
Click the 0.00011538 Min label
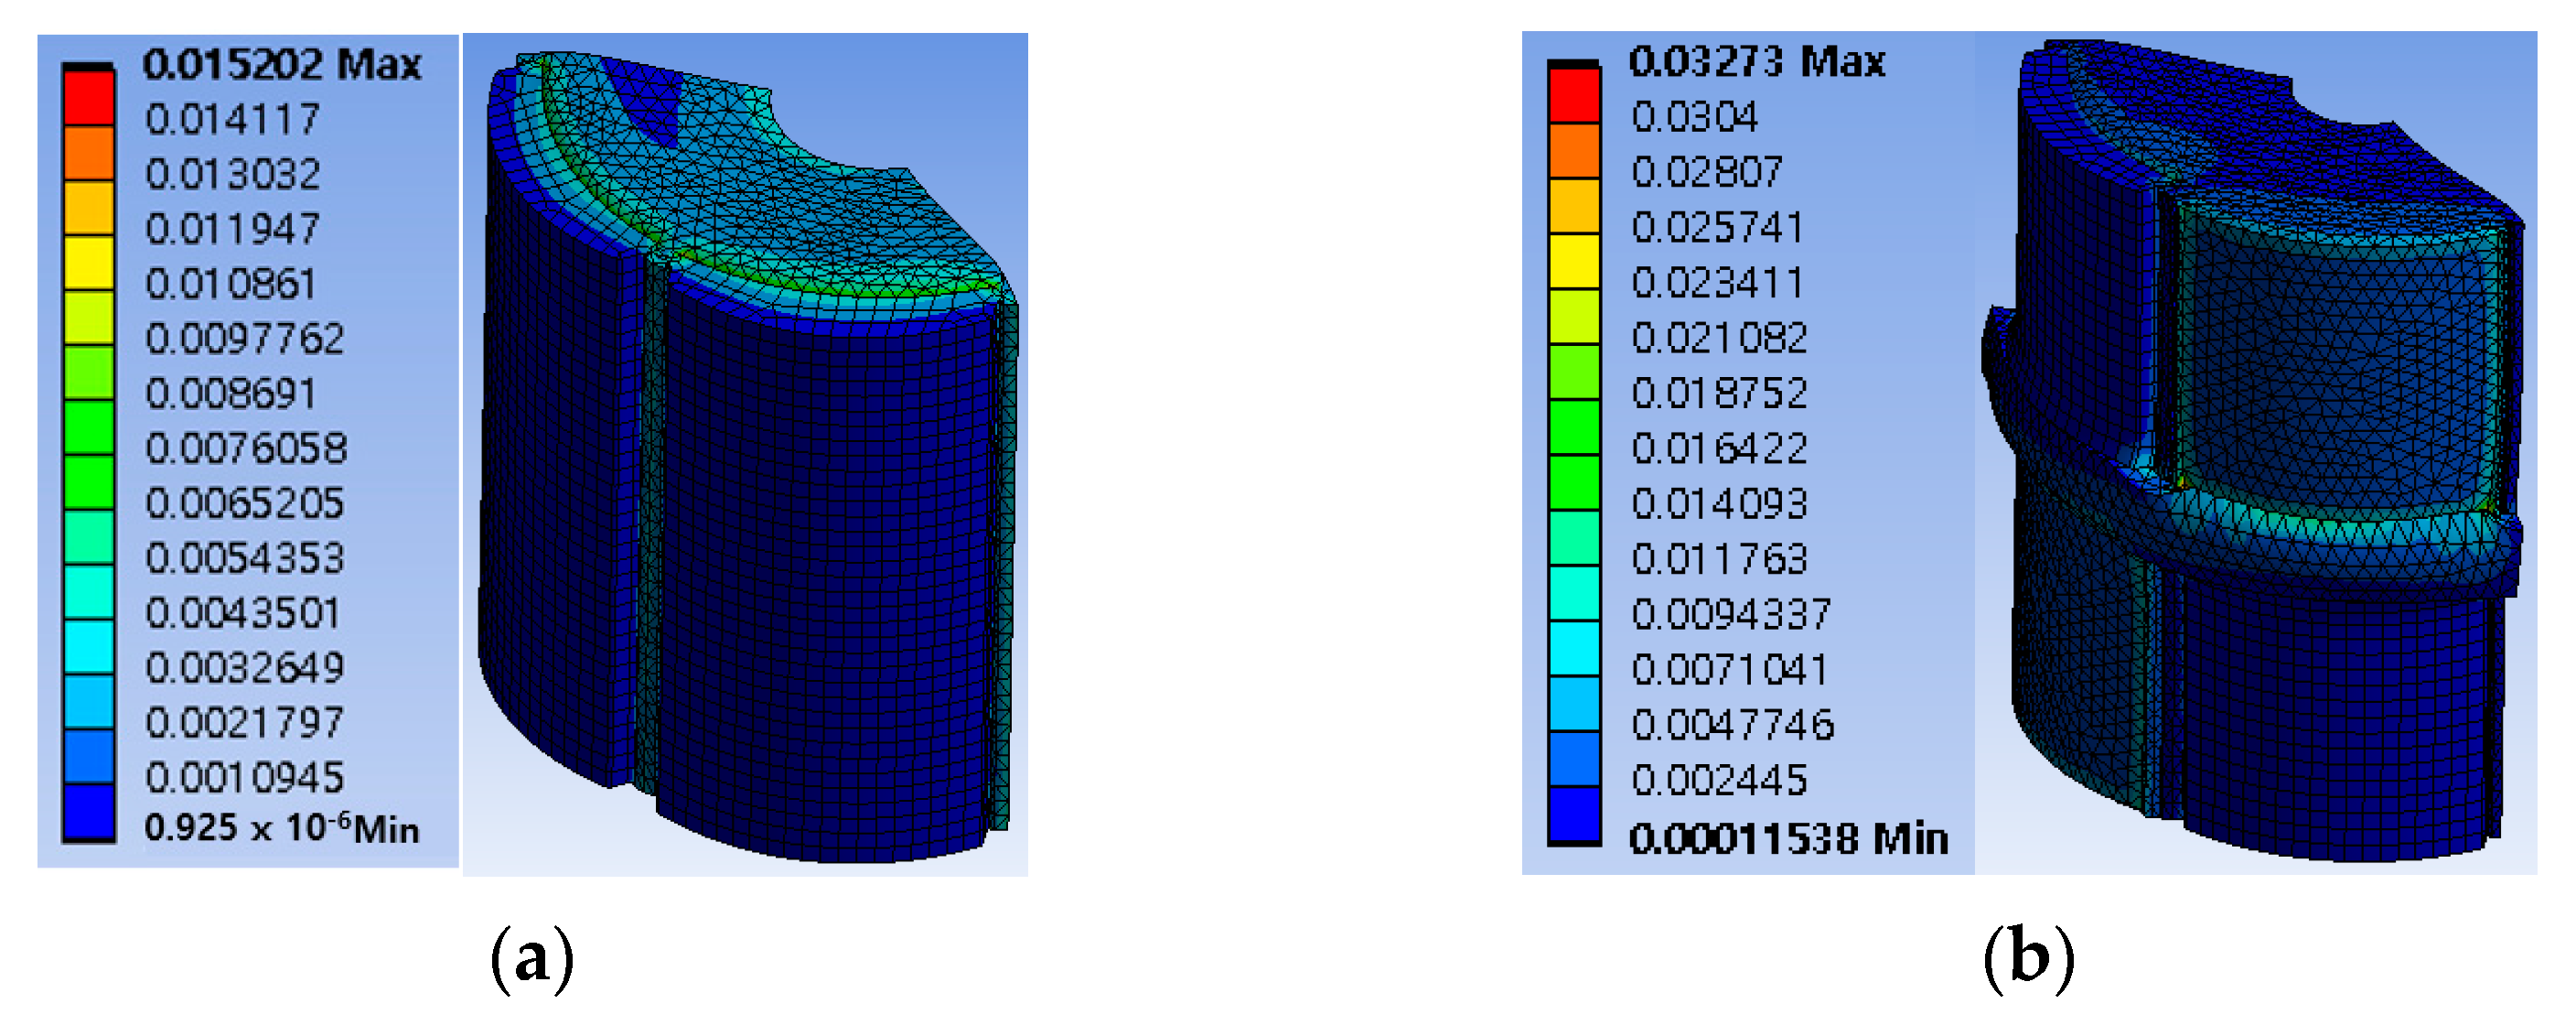[1788, 838]
